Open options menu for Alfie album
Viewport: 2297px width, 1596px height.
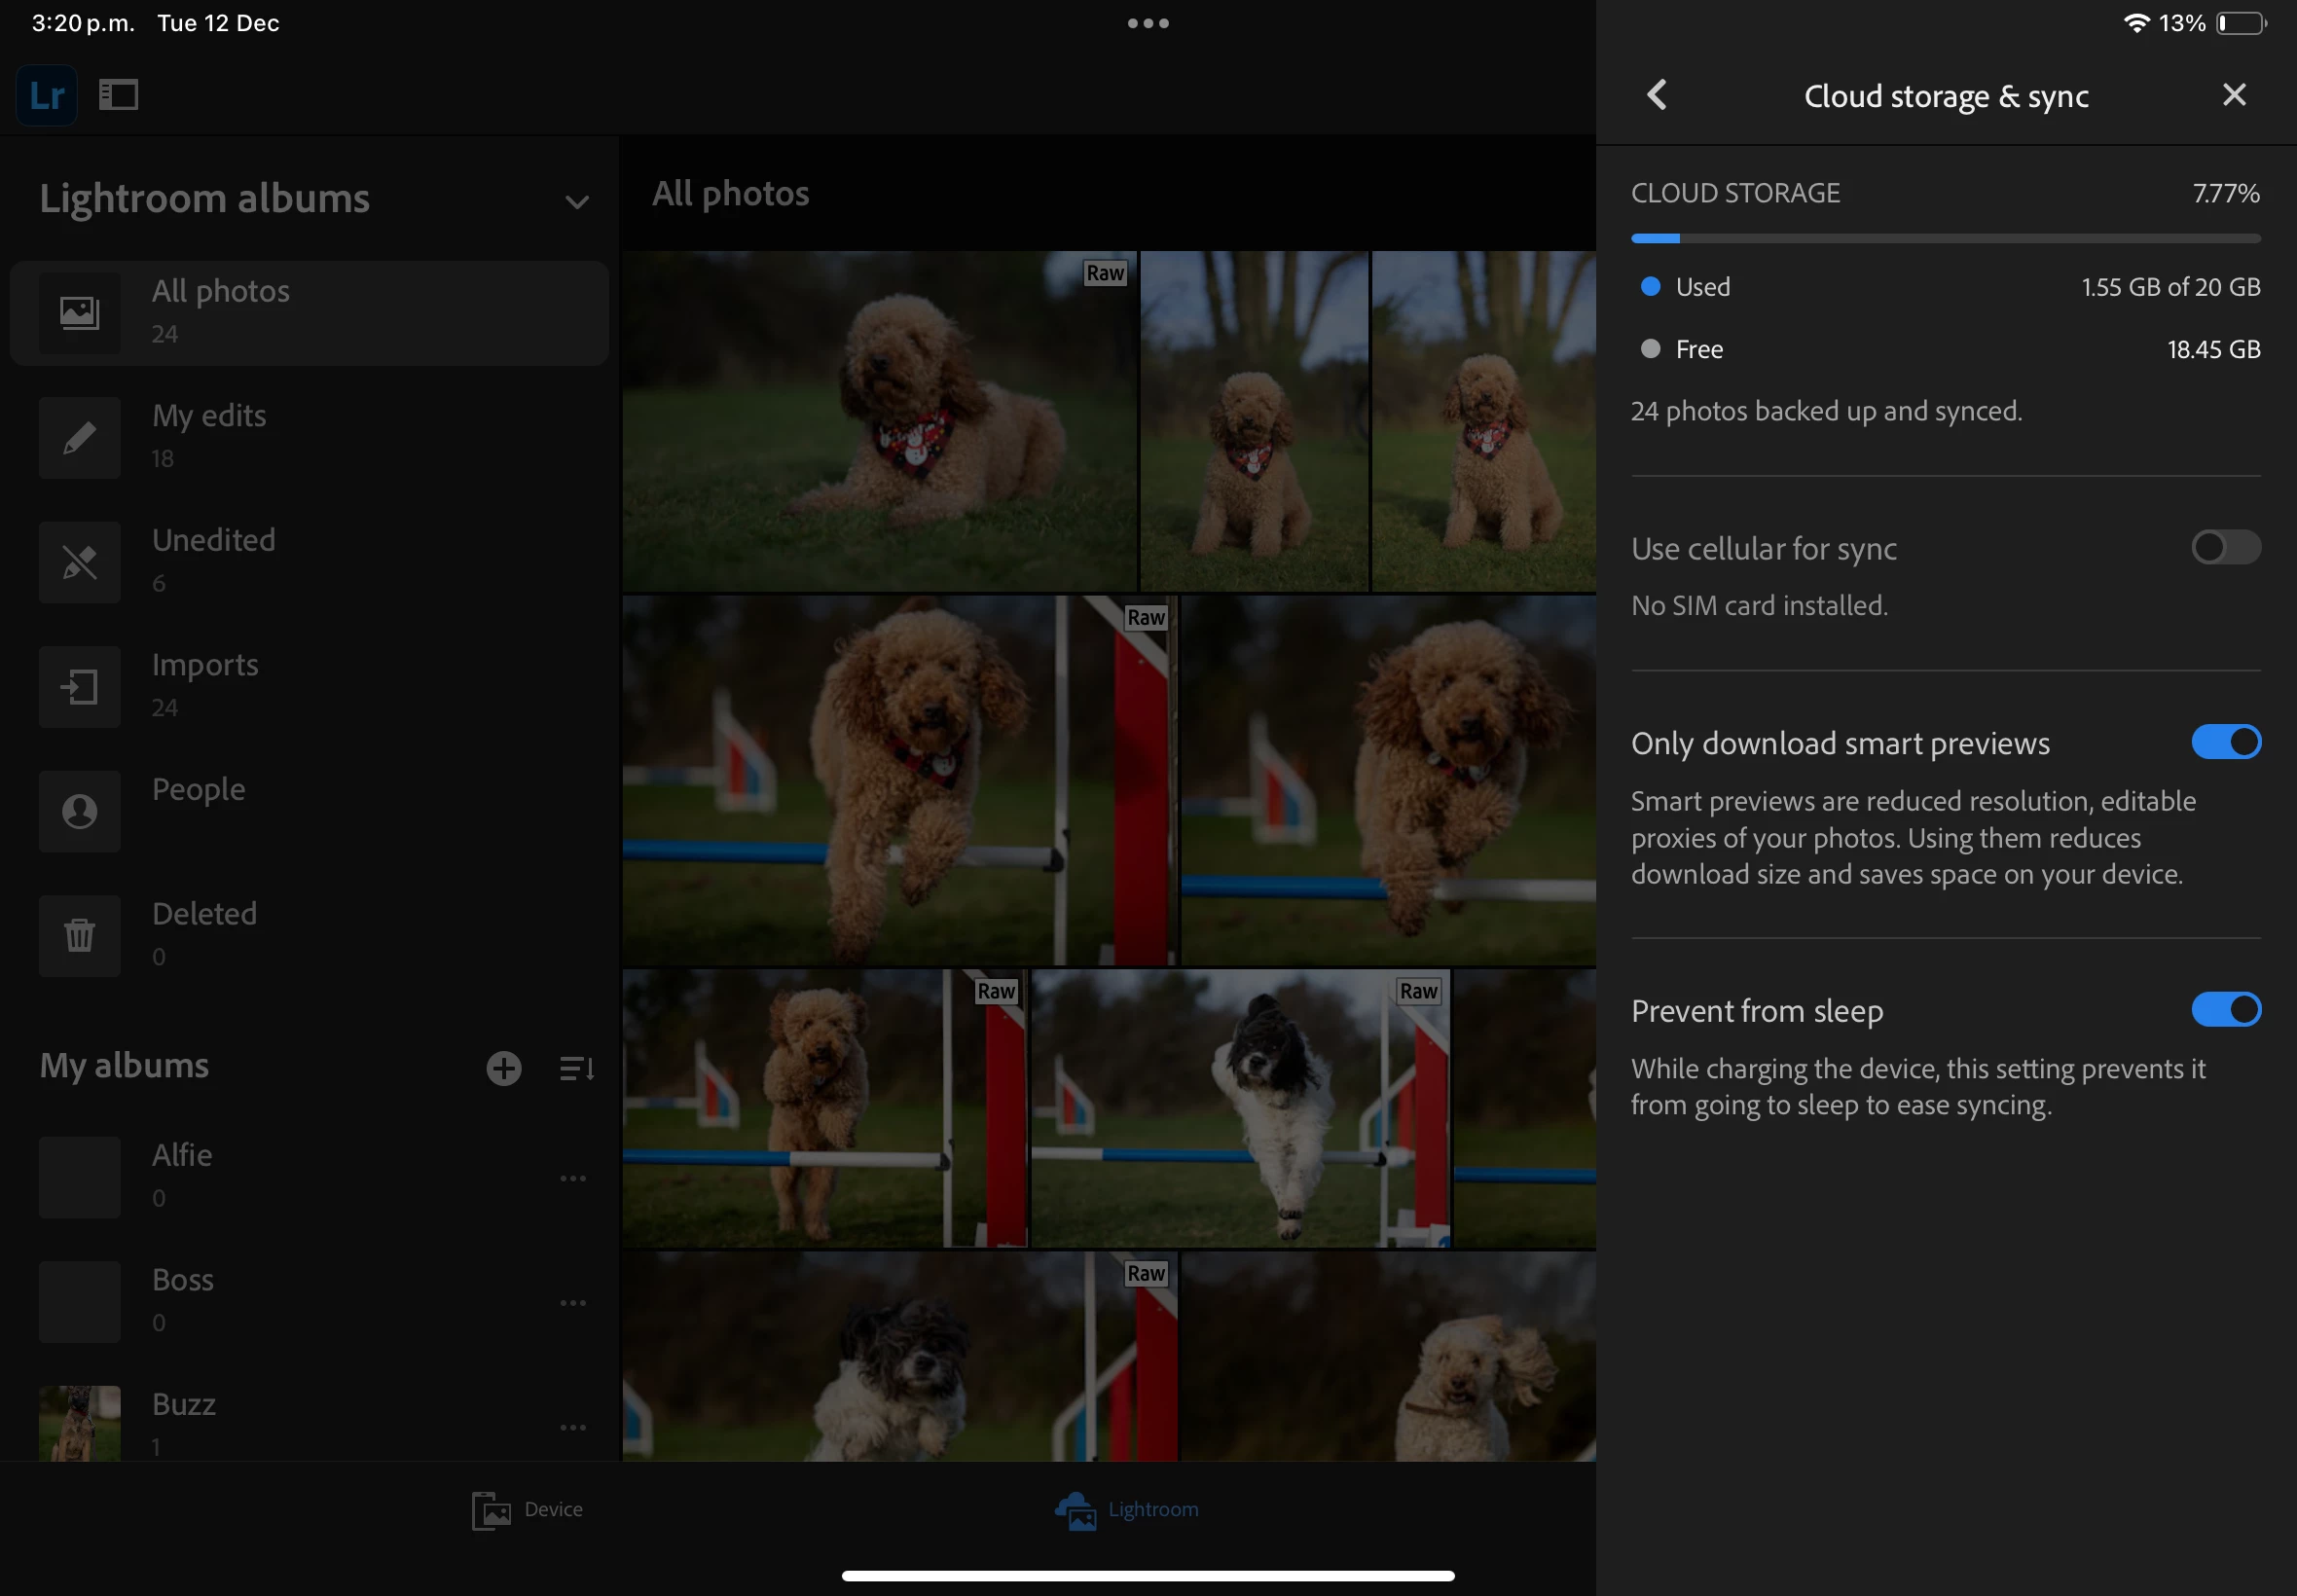(573, 1178)
